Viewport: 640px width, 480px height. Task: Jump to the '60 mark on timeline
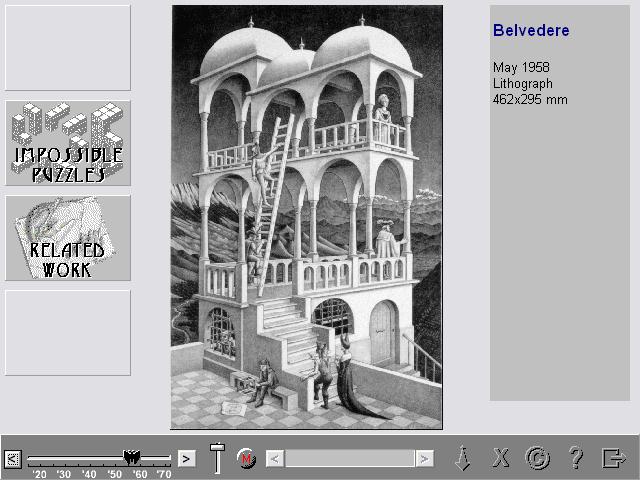(x=140, y=474)
